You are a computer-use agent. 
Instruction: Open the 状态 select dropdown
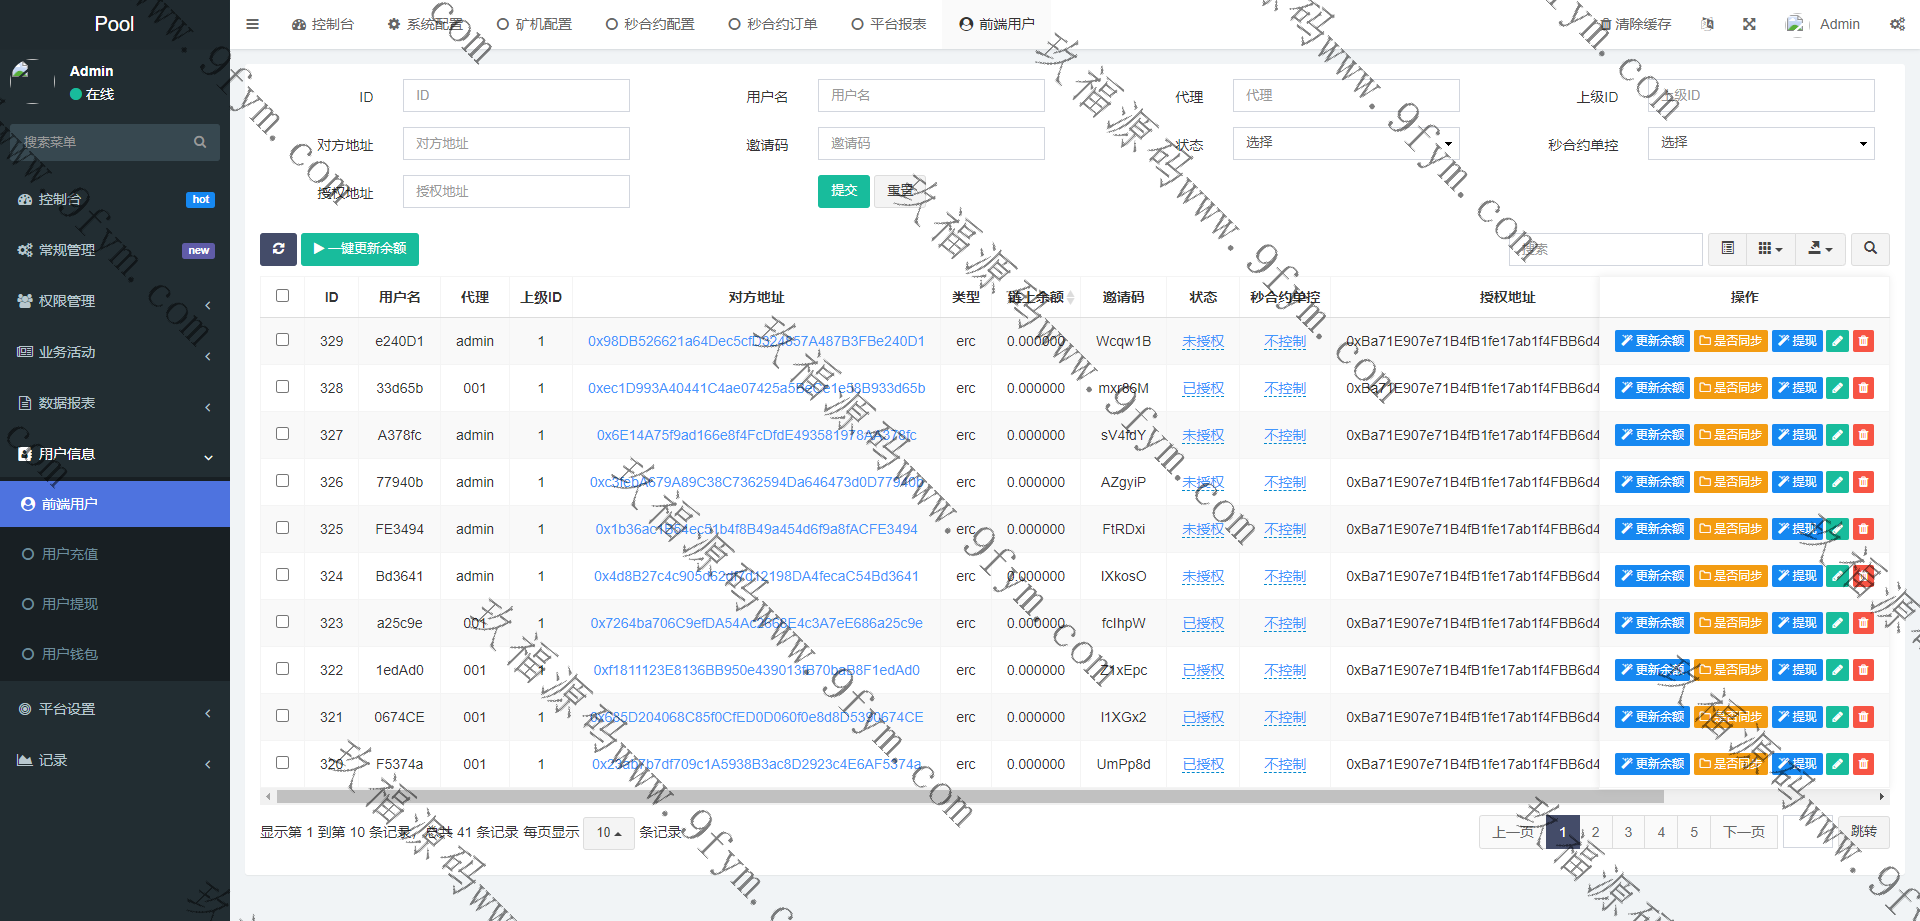[x=1346, y=143]
